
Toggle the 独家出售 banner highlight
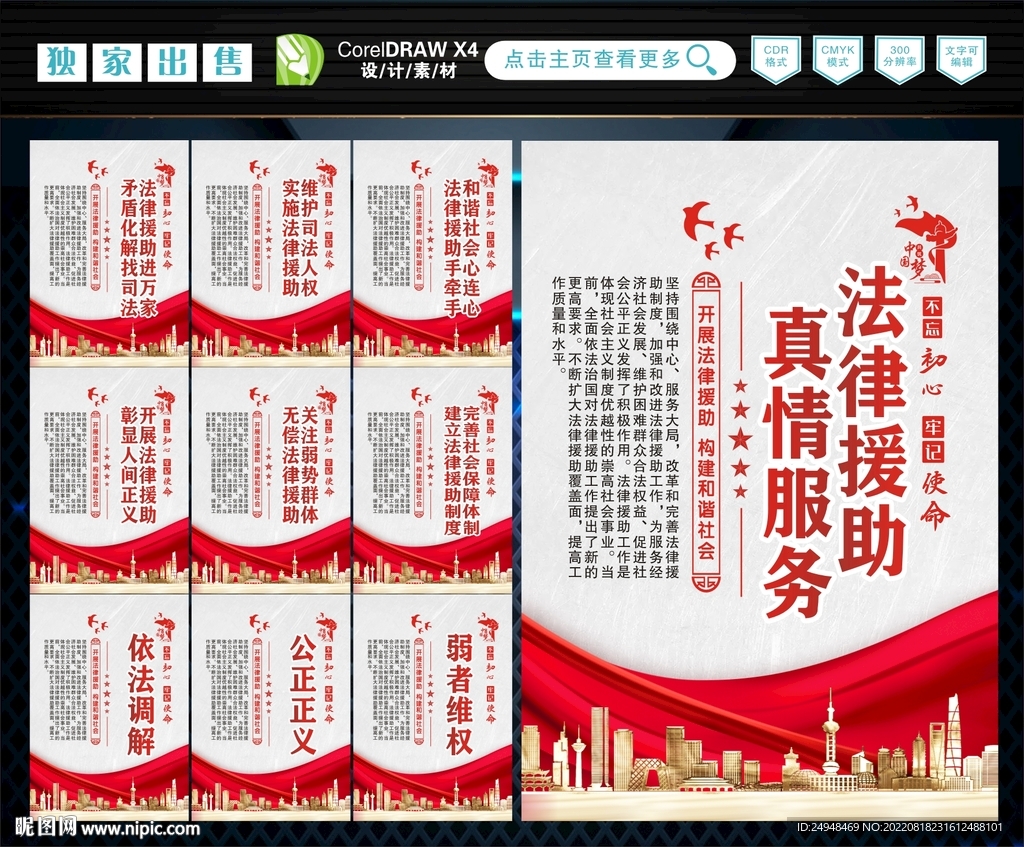click(x=146, y=60)
